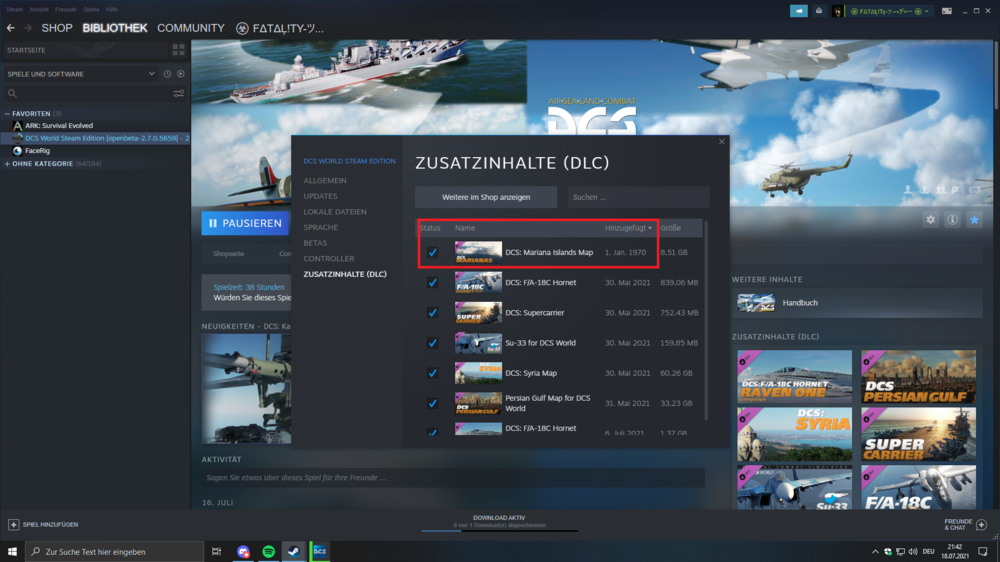Toggle favorite star for DCS World
The width and height of the screenshot is (1000, 562).
coord(974,219)
